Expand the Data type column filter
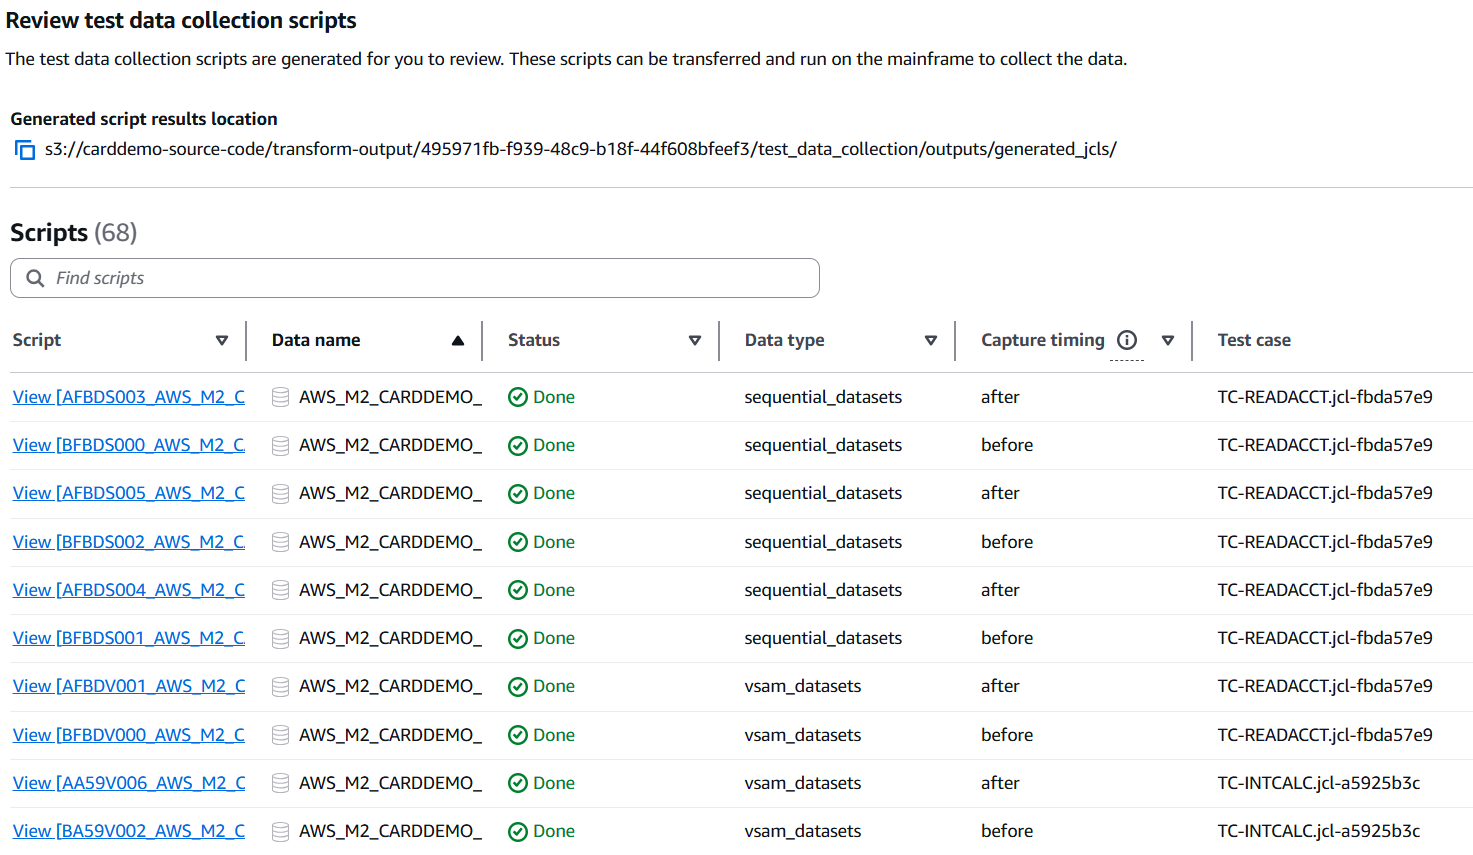Screen dimensions: 1473x855 pyautogui.click(x=931, y=341)
